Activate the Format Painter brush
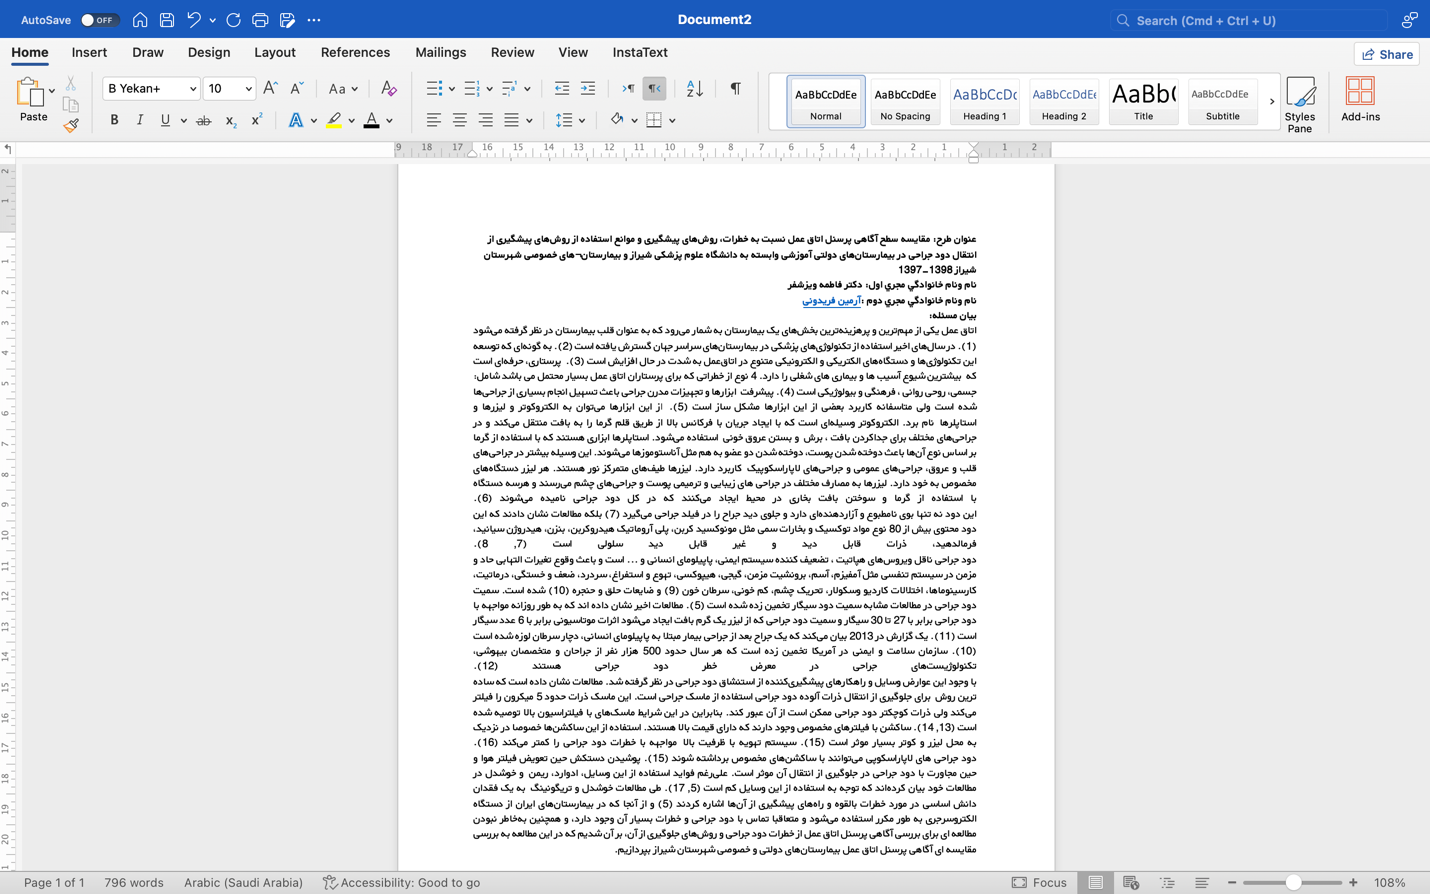The image size is (1430, 894). coord(71,126)
